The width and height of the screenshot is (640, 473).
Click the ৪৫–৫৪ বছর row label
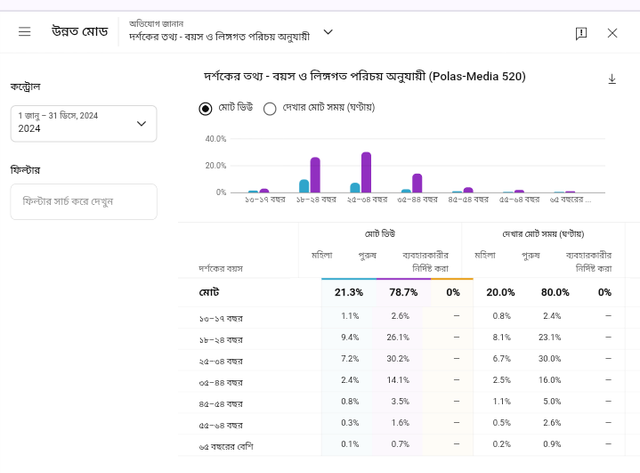pos(221,403)
